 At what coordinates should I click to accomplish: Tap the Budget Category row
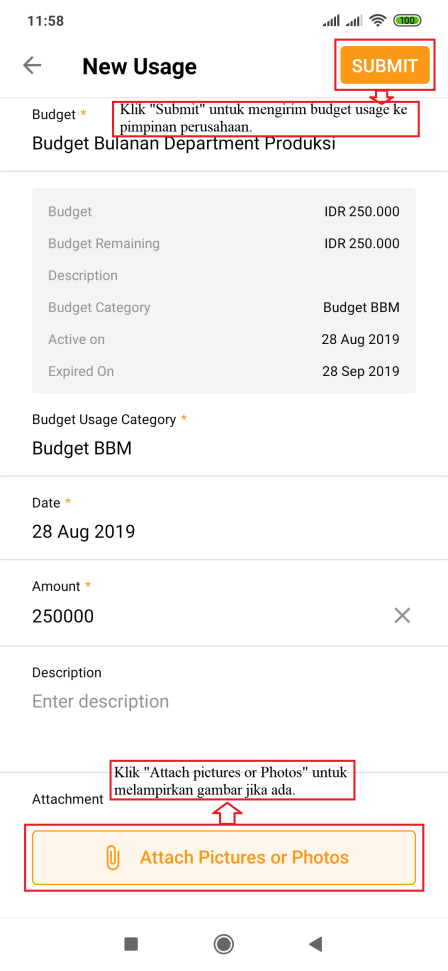click(224, 307)
